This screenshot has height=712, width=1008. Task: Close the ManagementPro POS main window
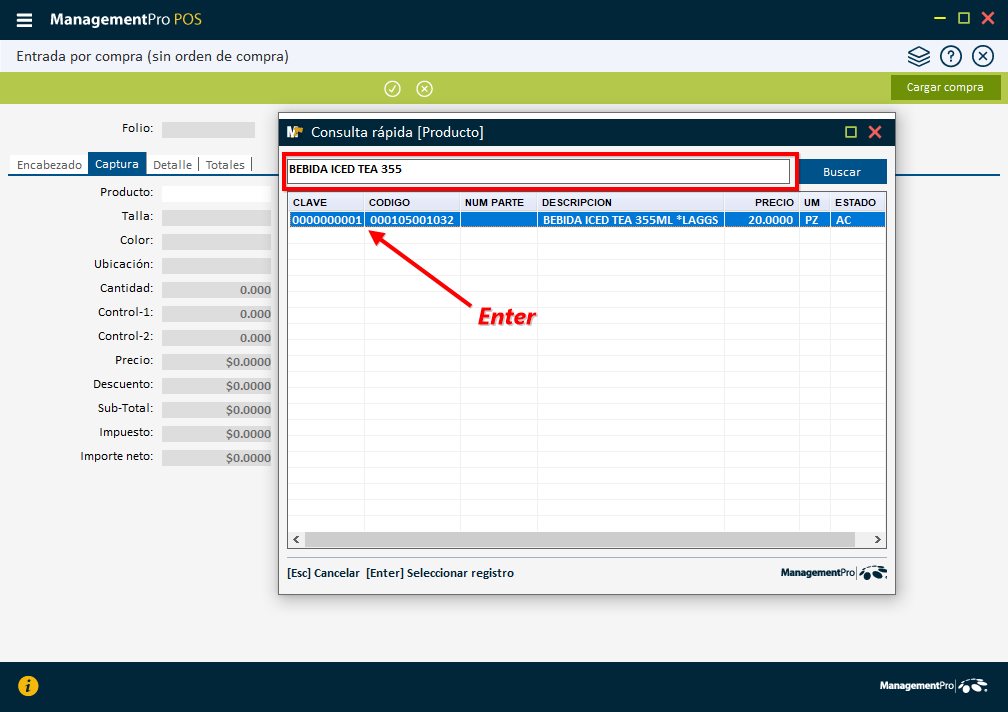click(988, 19)
